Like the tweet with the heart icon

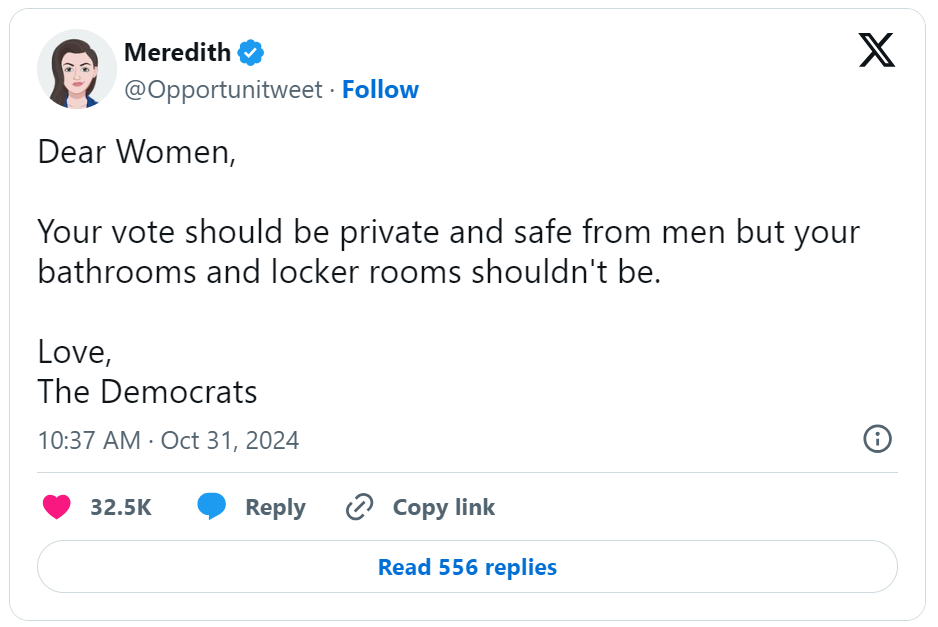click(57, 507)
